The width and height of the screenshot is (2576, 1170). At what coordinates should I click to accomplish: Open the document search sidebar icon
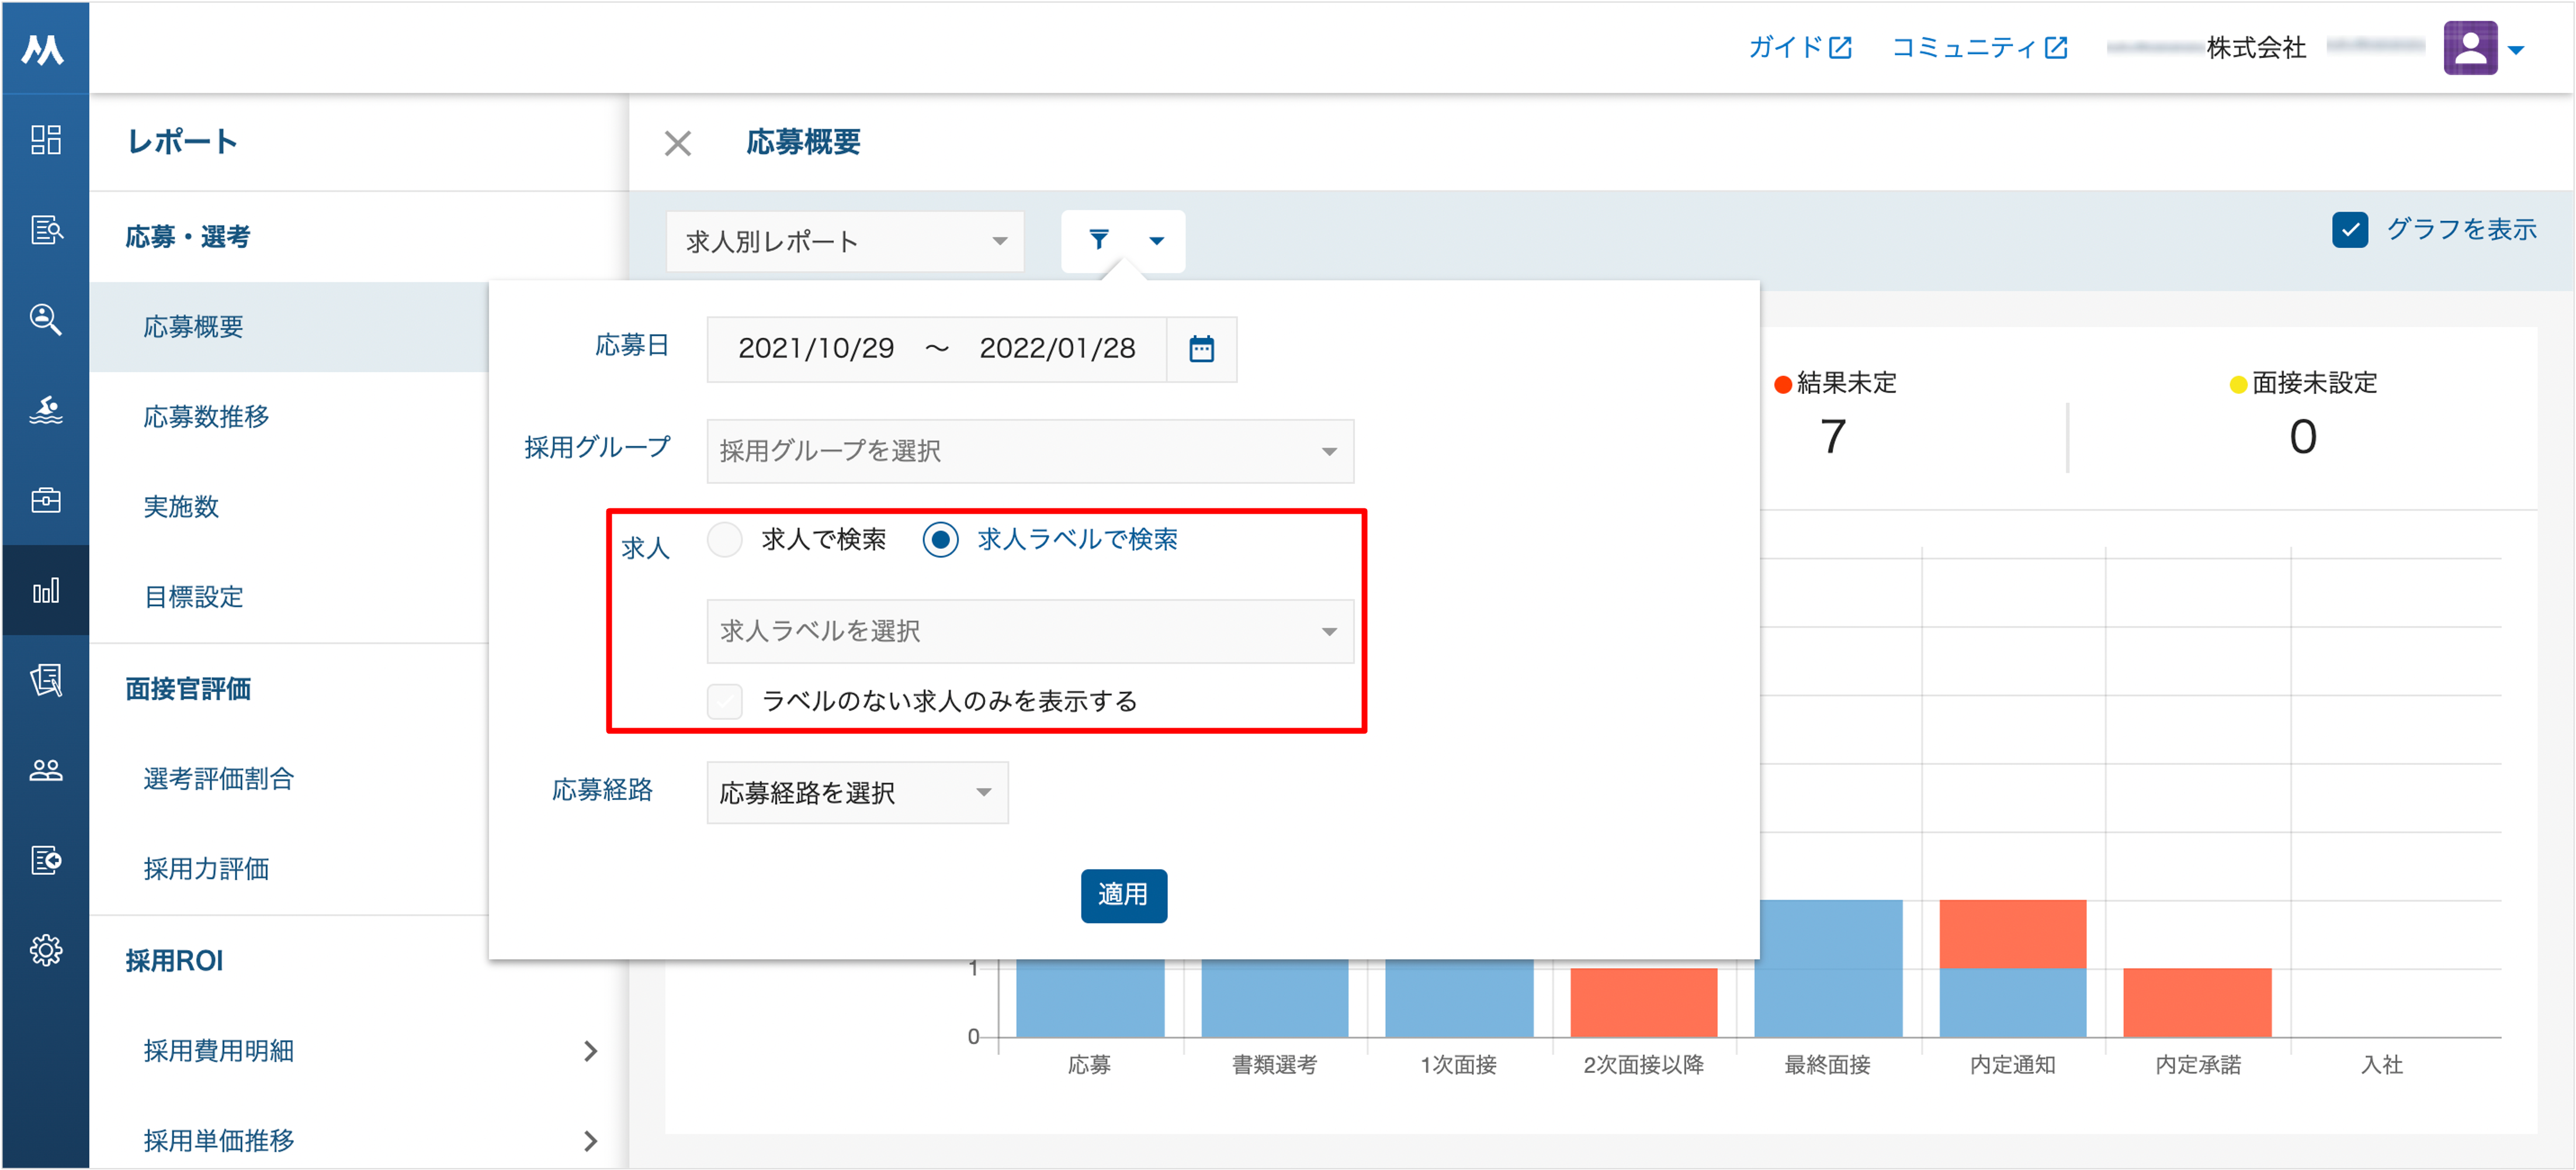(x=46, y=230)
